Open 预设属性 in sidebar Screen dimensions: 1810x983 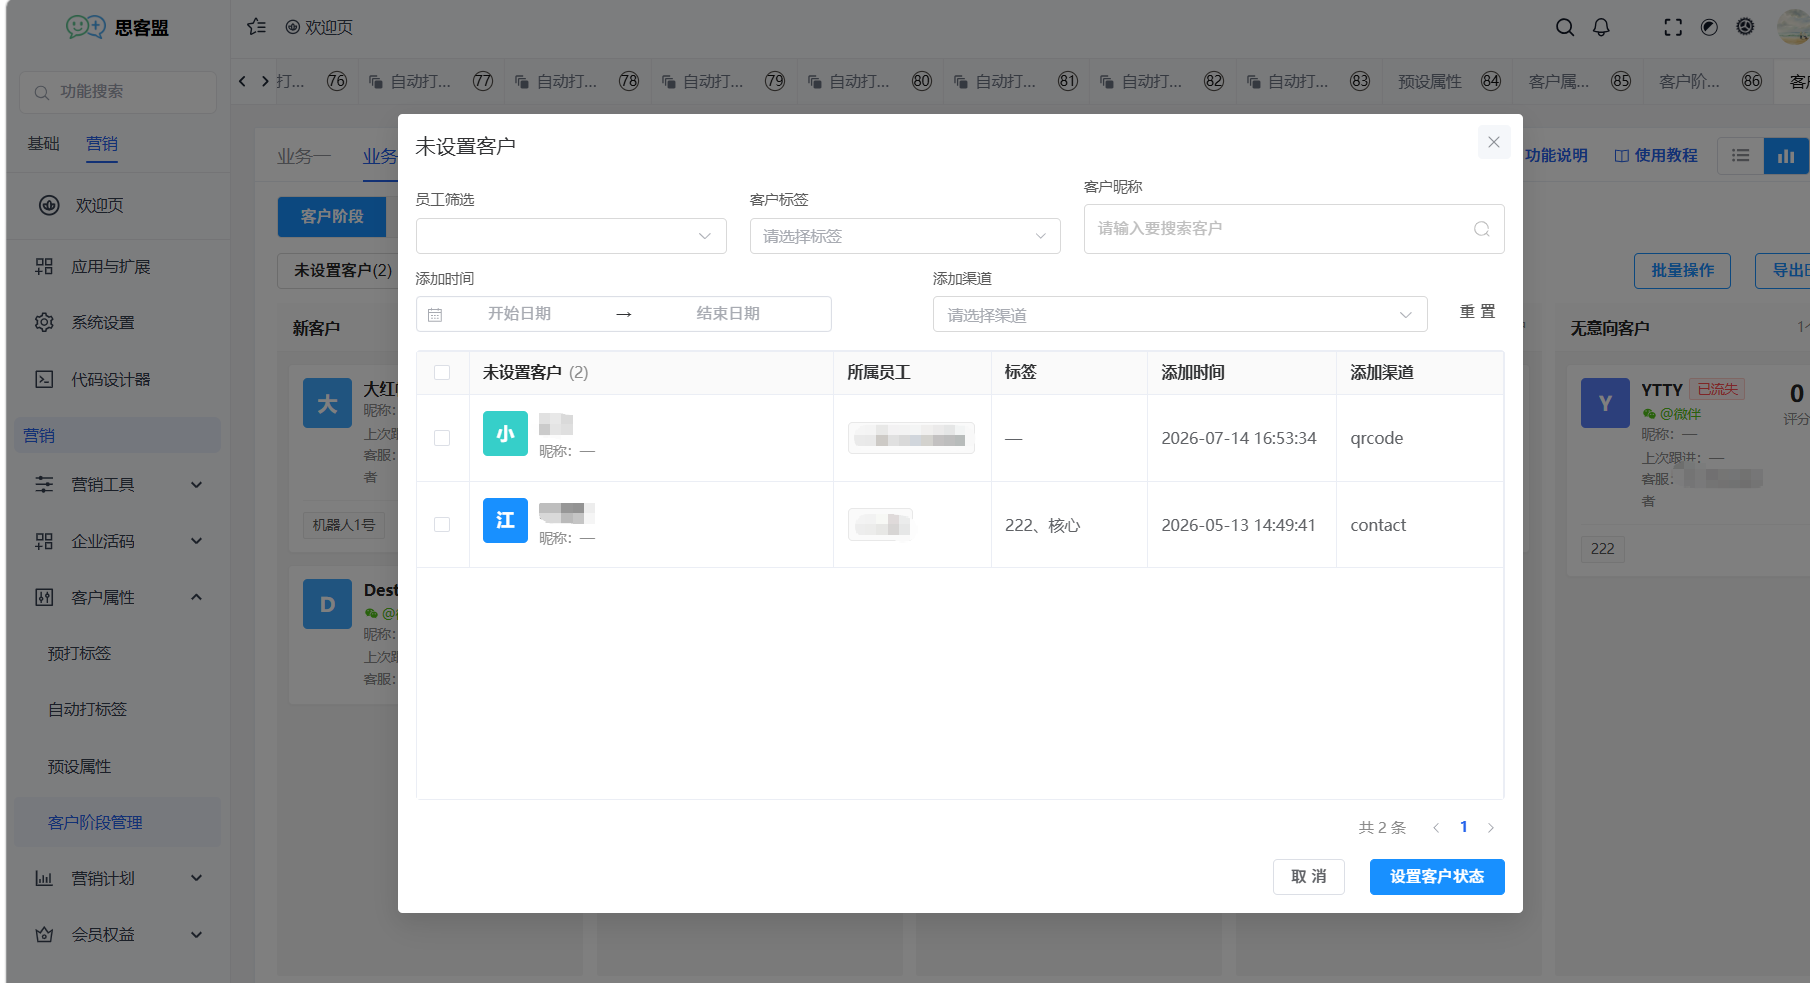(80, 766)
